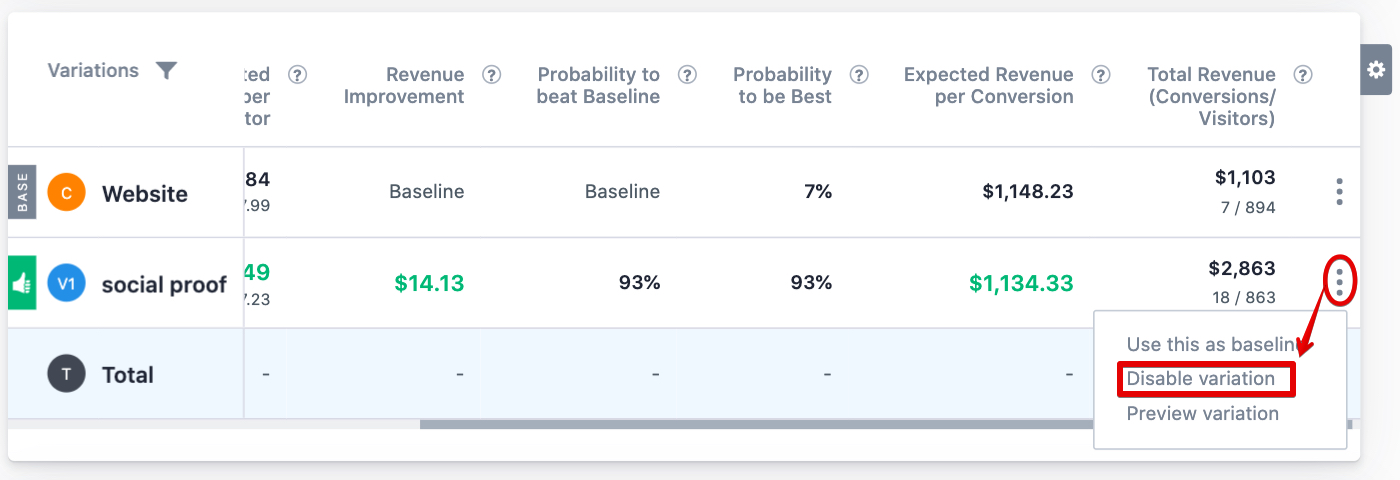Viewport: 1400px width, 480px height.
Task: Click the orange C Website avatar icon
Action: point(66,193)
